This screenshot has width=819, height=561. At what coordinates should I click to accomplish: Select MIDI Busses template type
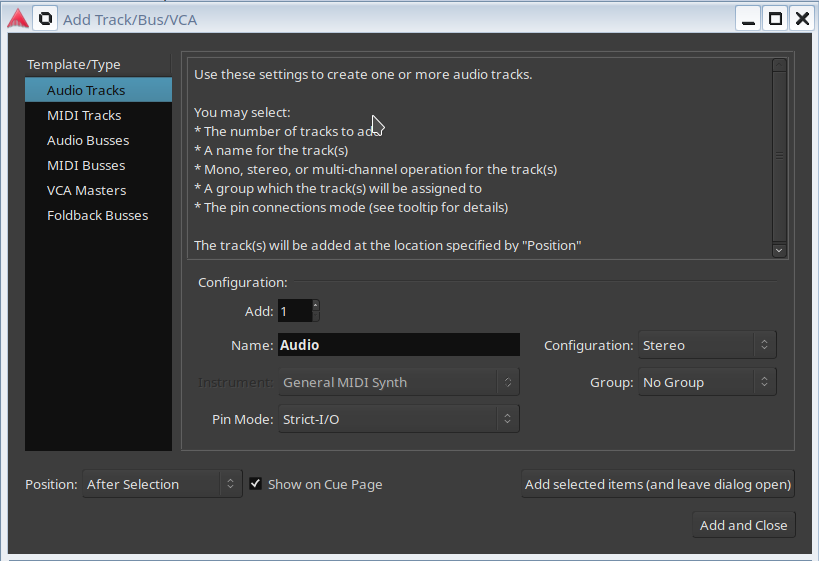(x=86, y=165)
